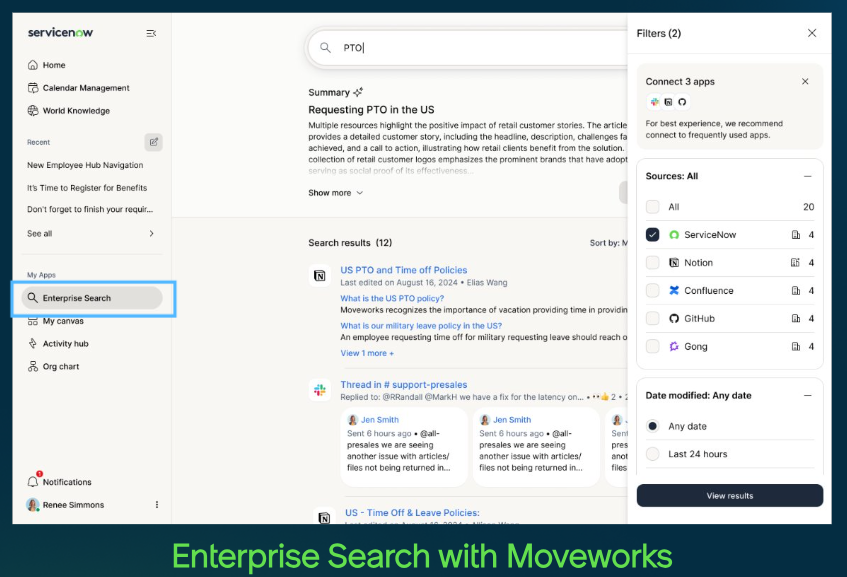Viewport: 847px width, 577px height.
Task: Click document count icon in Gong row
Action: [796, 346]
